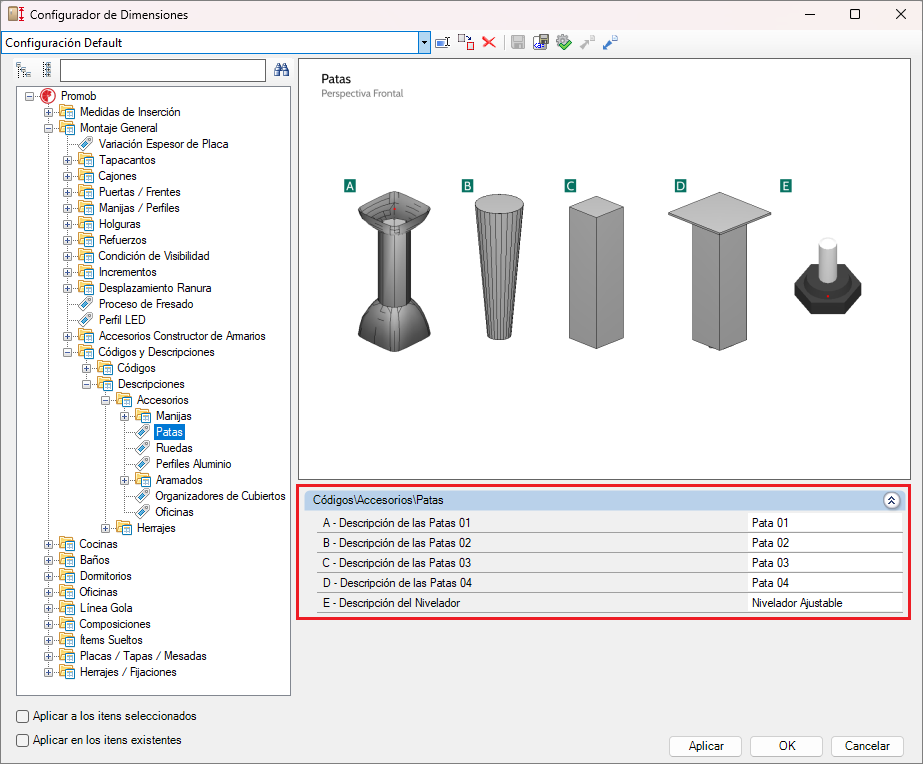Click the Cancelar button

[x=867, y=746]
